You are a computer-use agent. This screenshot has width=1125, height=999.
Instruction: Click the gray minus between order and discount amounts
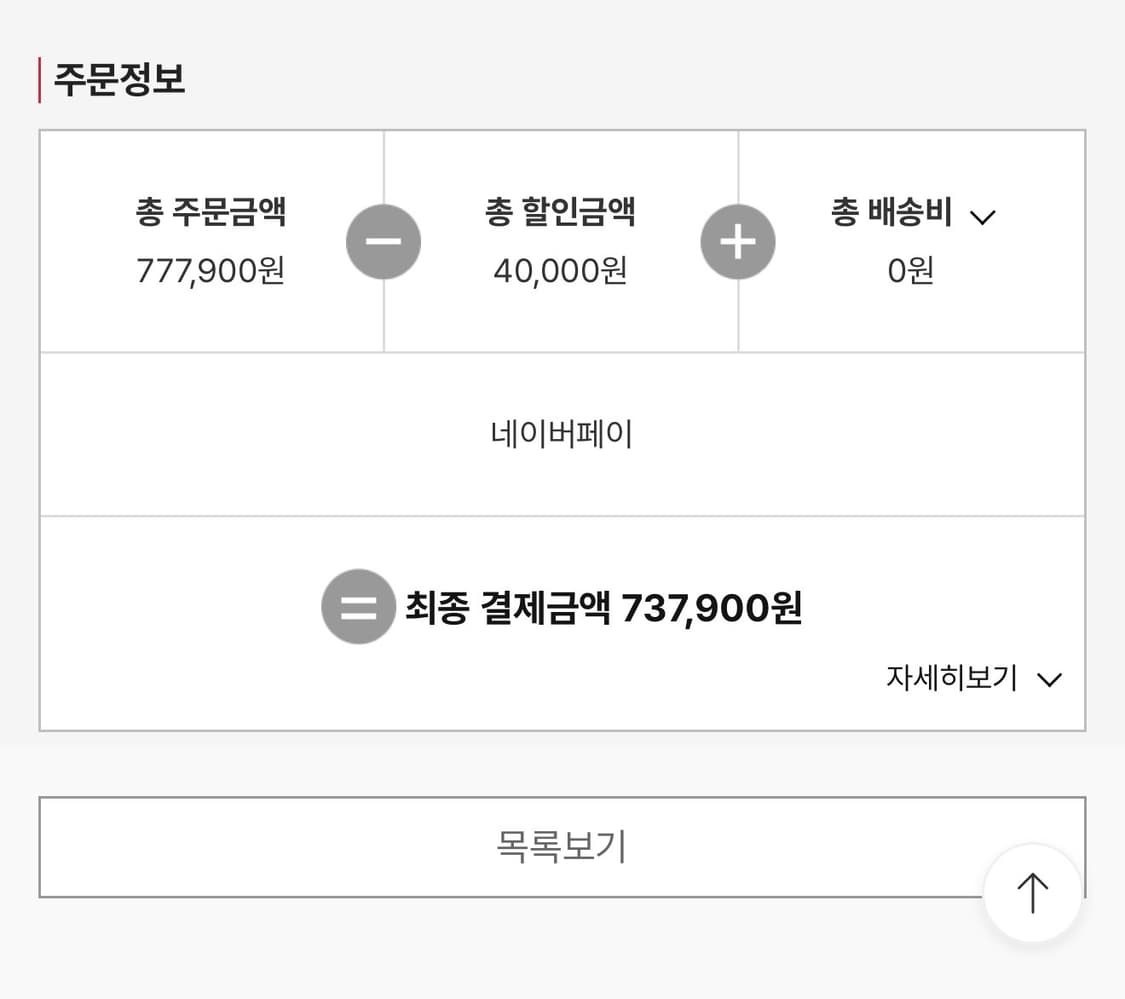point(384,241)
